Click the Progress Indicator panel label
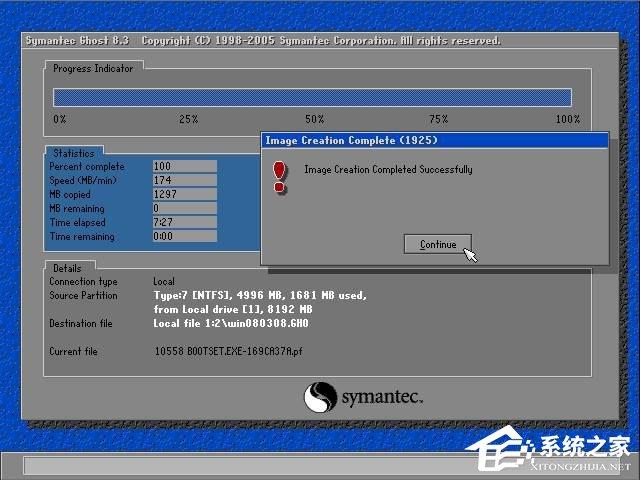Screen dimensions: 640x480 (x=93, y=69)
